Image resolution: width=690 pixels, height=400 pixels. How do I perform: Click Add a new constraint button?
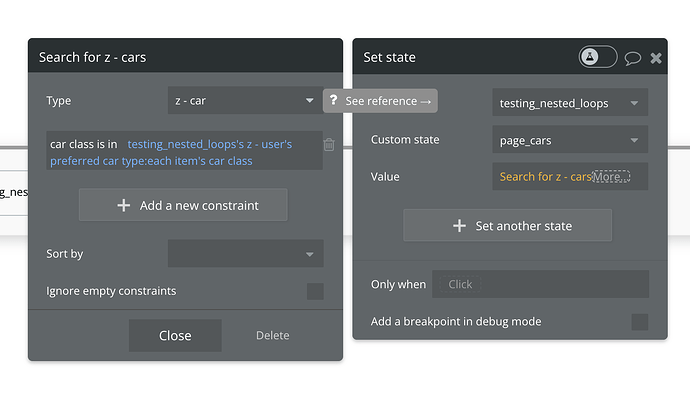pos(183,205)
